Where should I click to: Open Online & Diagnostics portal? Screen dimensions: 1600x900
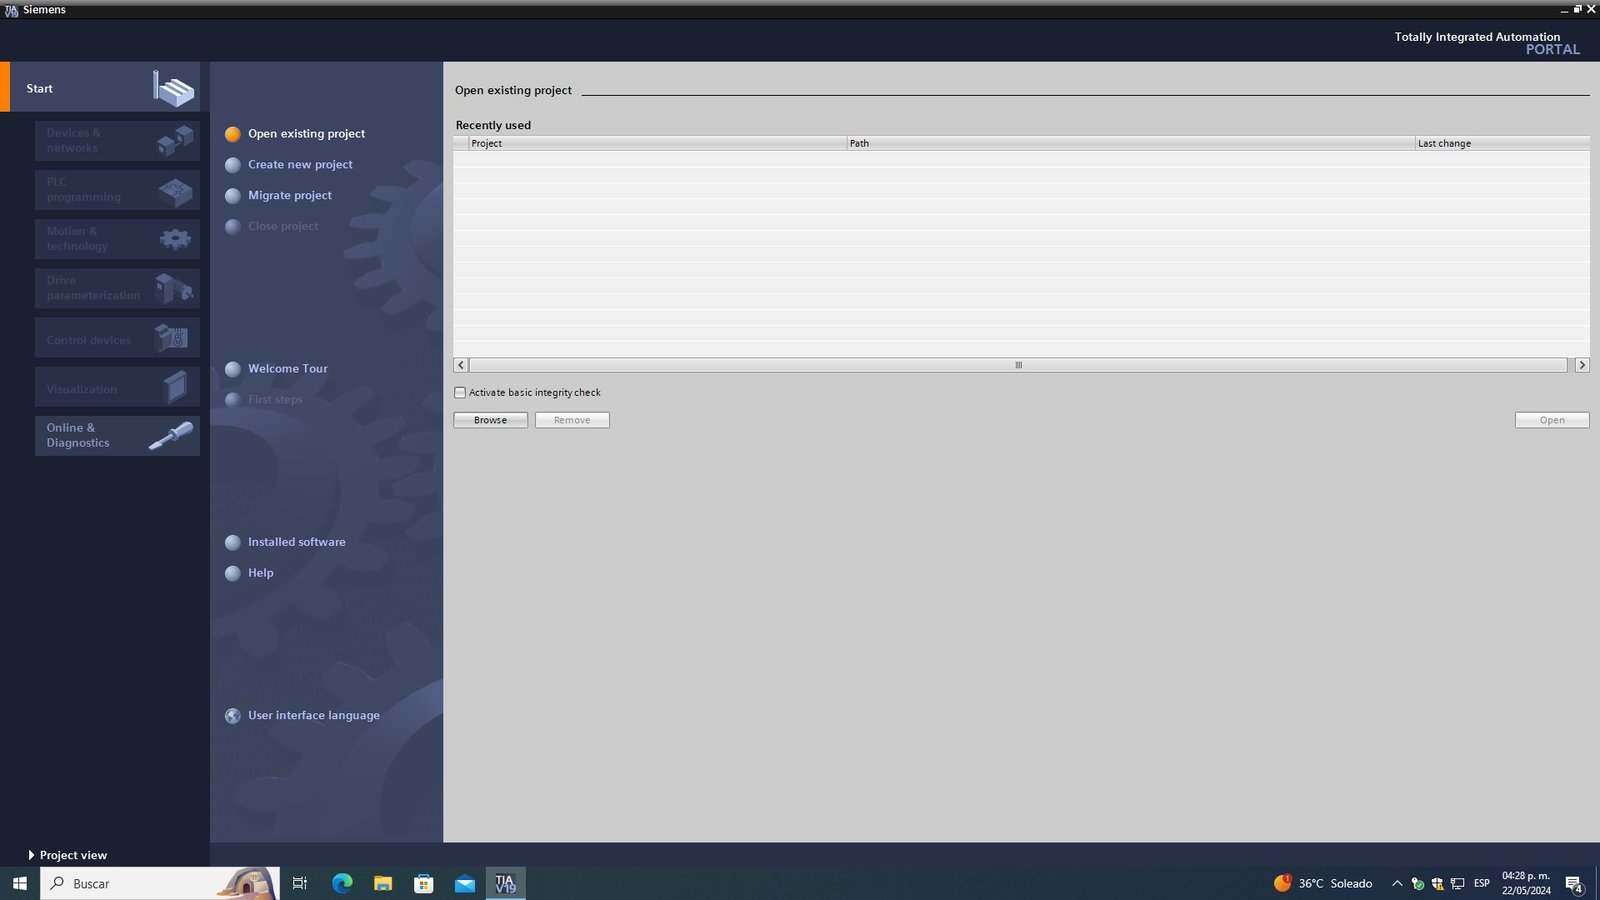click(117, 436)
